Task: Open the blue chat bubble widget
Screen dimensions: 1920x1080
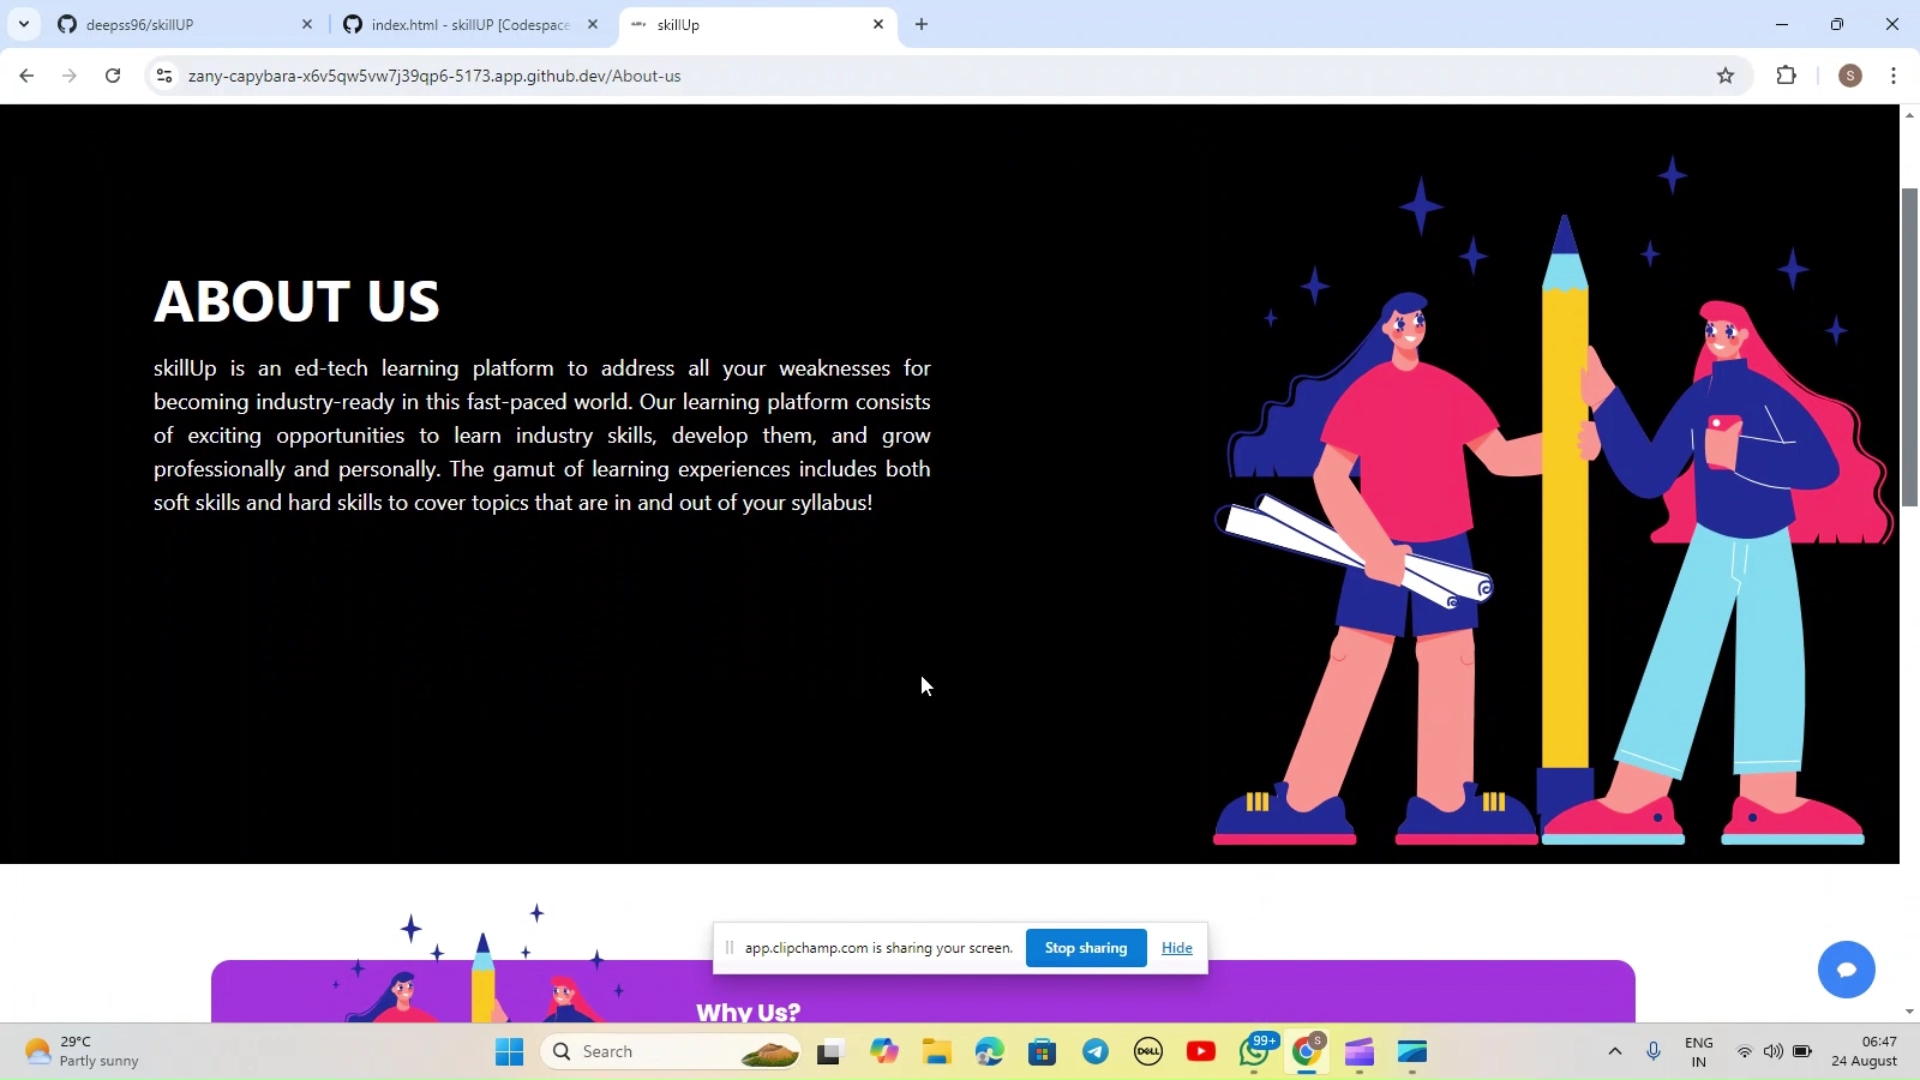Action: tap(1846, 969)
